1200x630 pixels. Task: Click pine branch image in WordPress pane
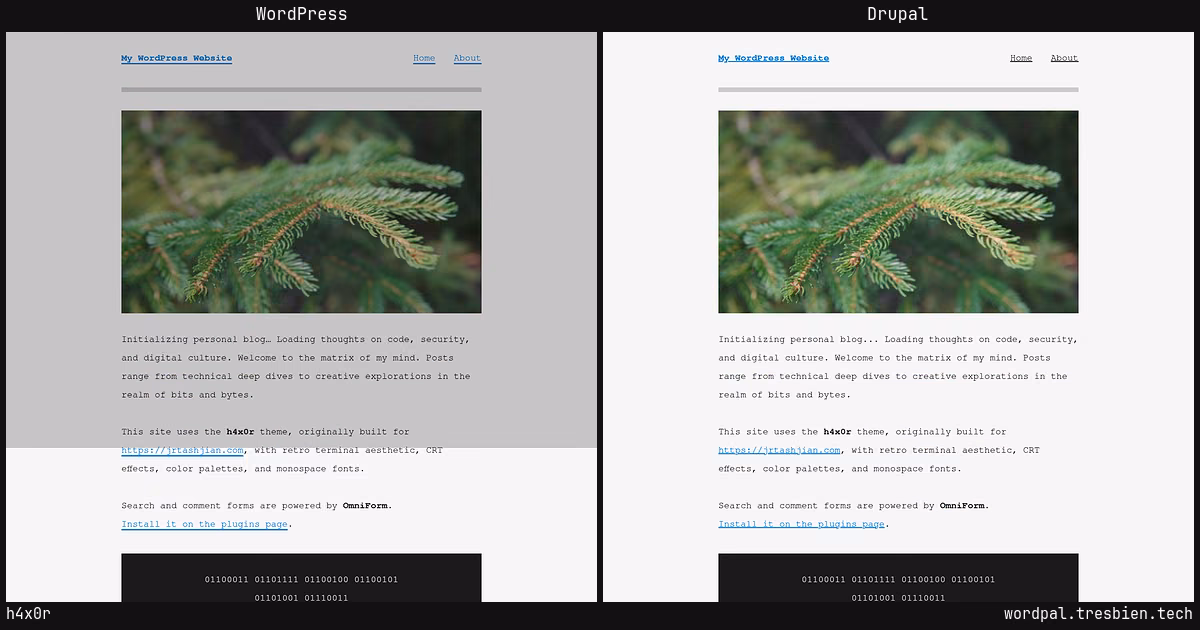tap(301, 212)
